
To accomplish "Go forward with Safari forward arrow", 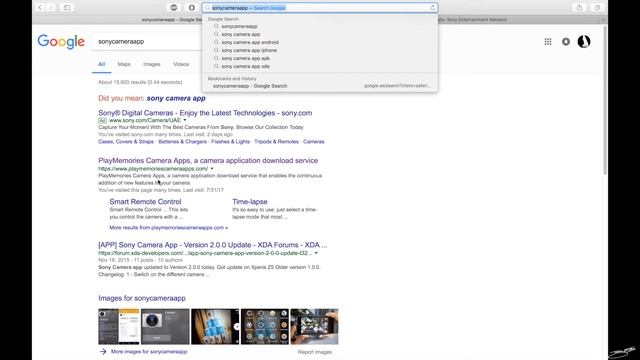I will pyautogui.click(x=51, y=7).
